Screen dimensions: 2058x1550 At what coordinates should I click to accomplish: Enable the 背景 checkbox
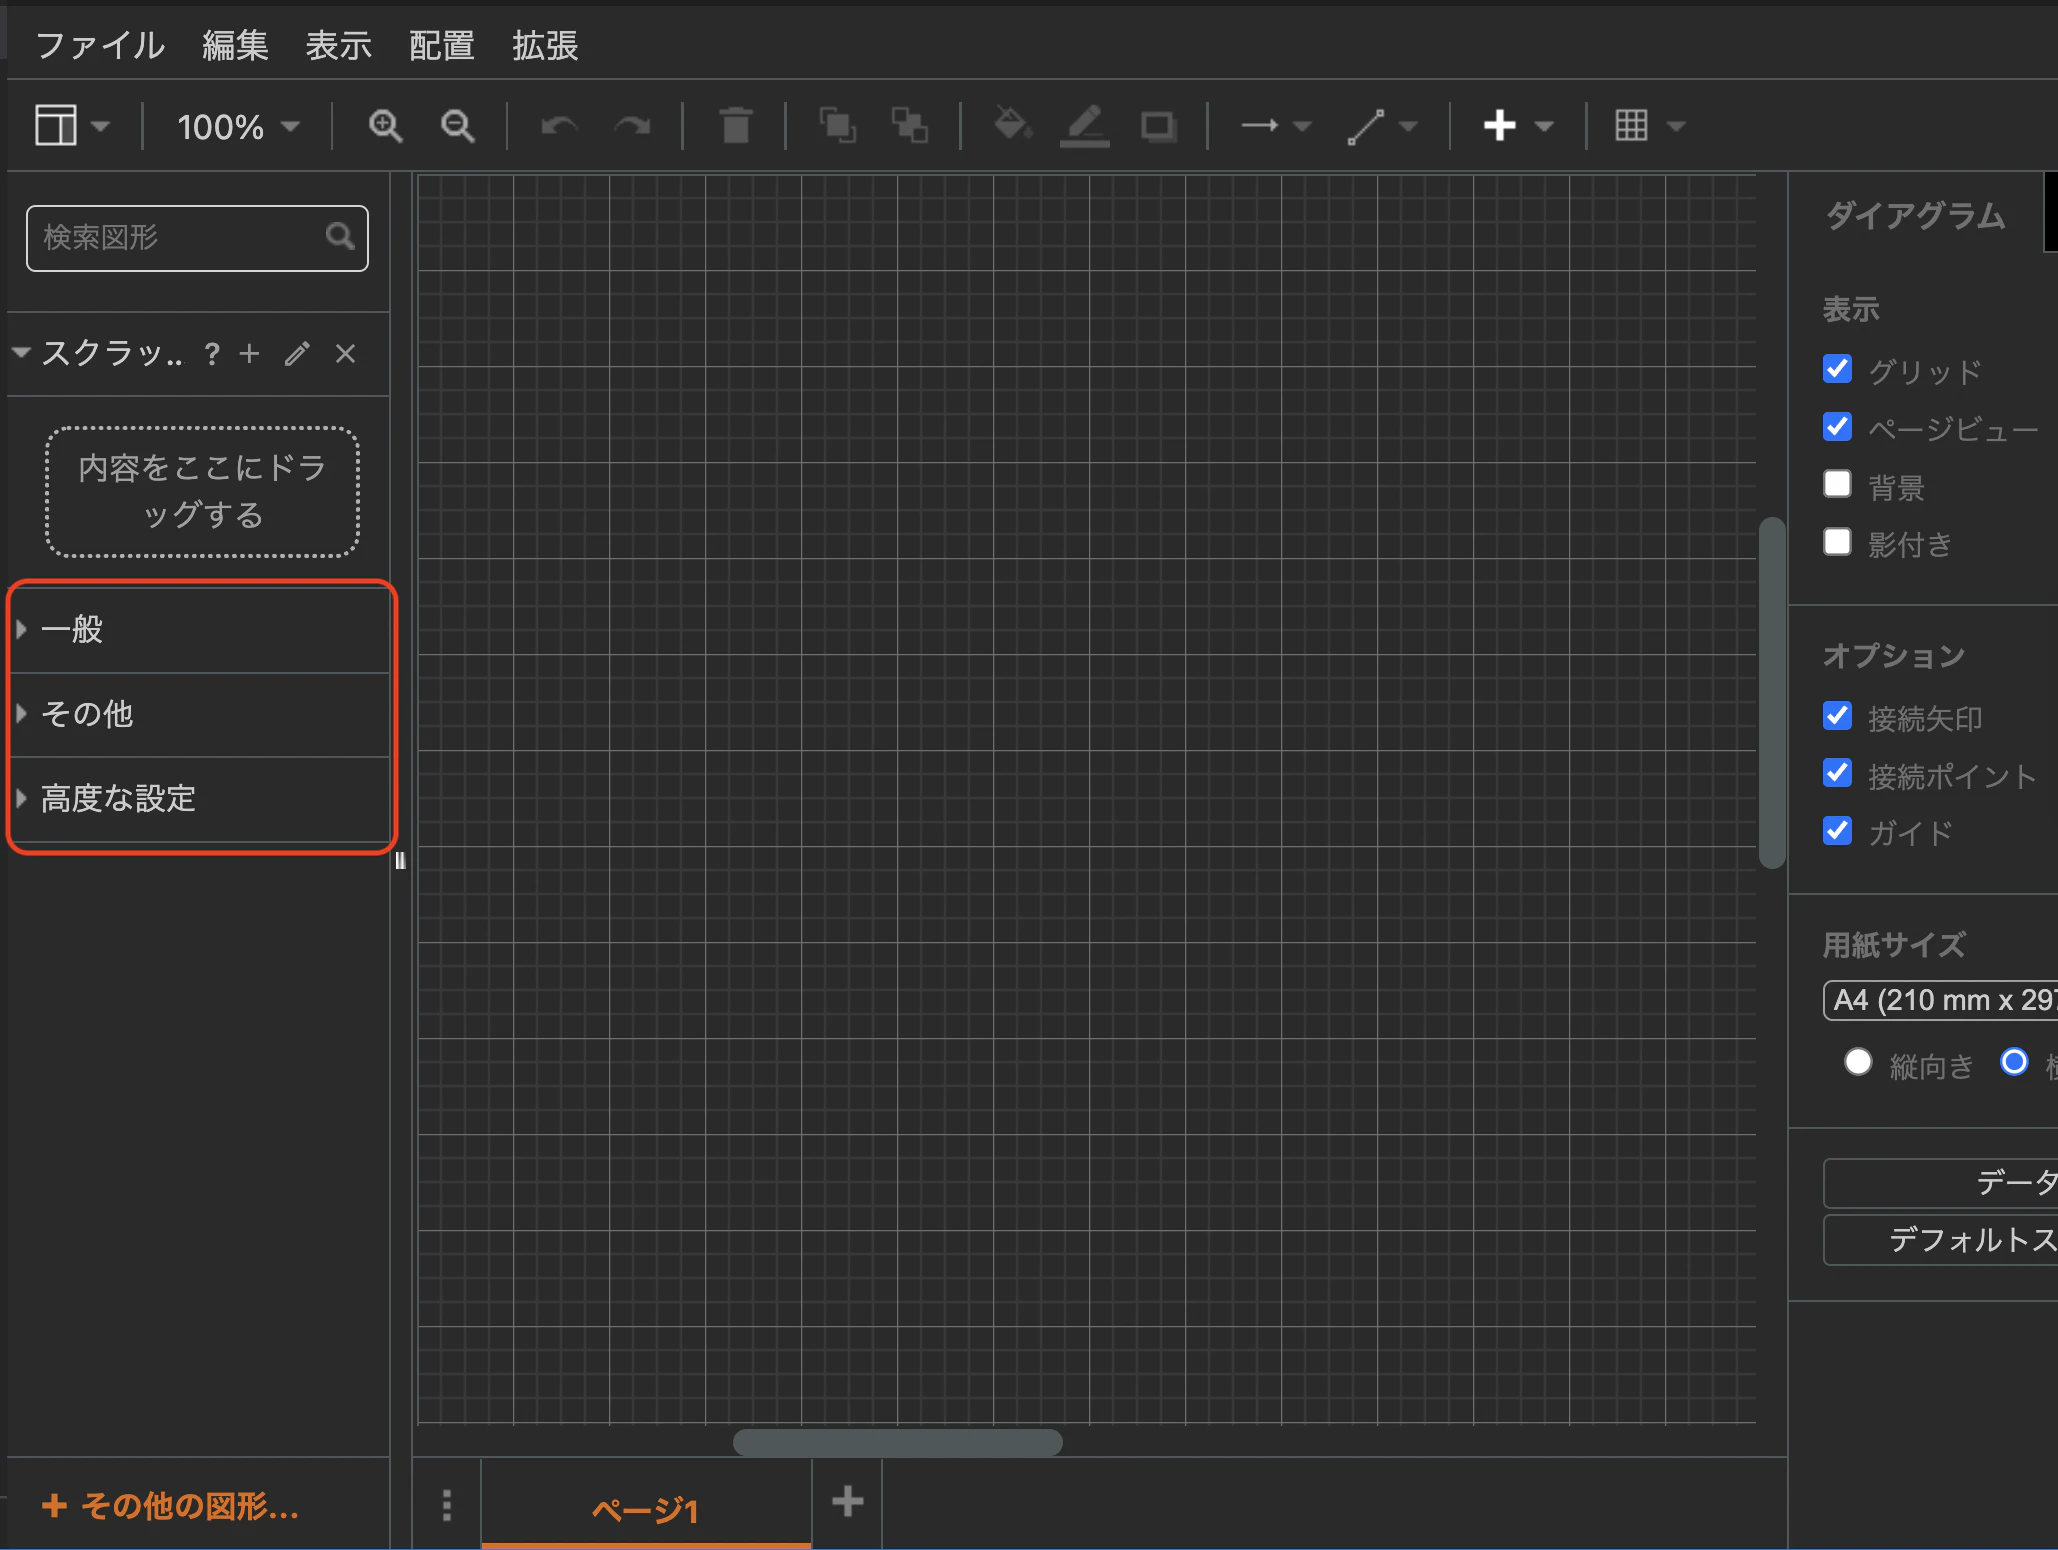(1837, 485)
